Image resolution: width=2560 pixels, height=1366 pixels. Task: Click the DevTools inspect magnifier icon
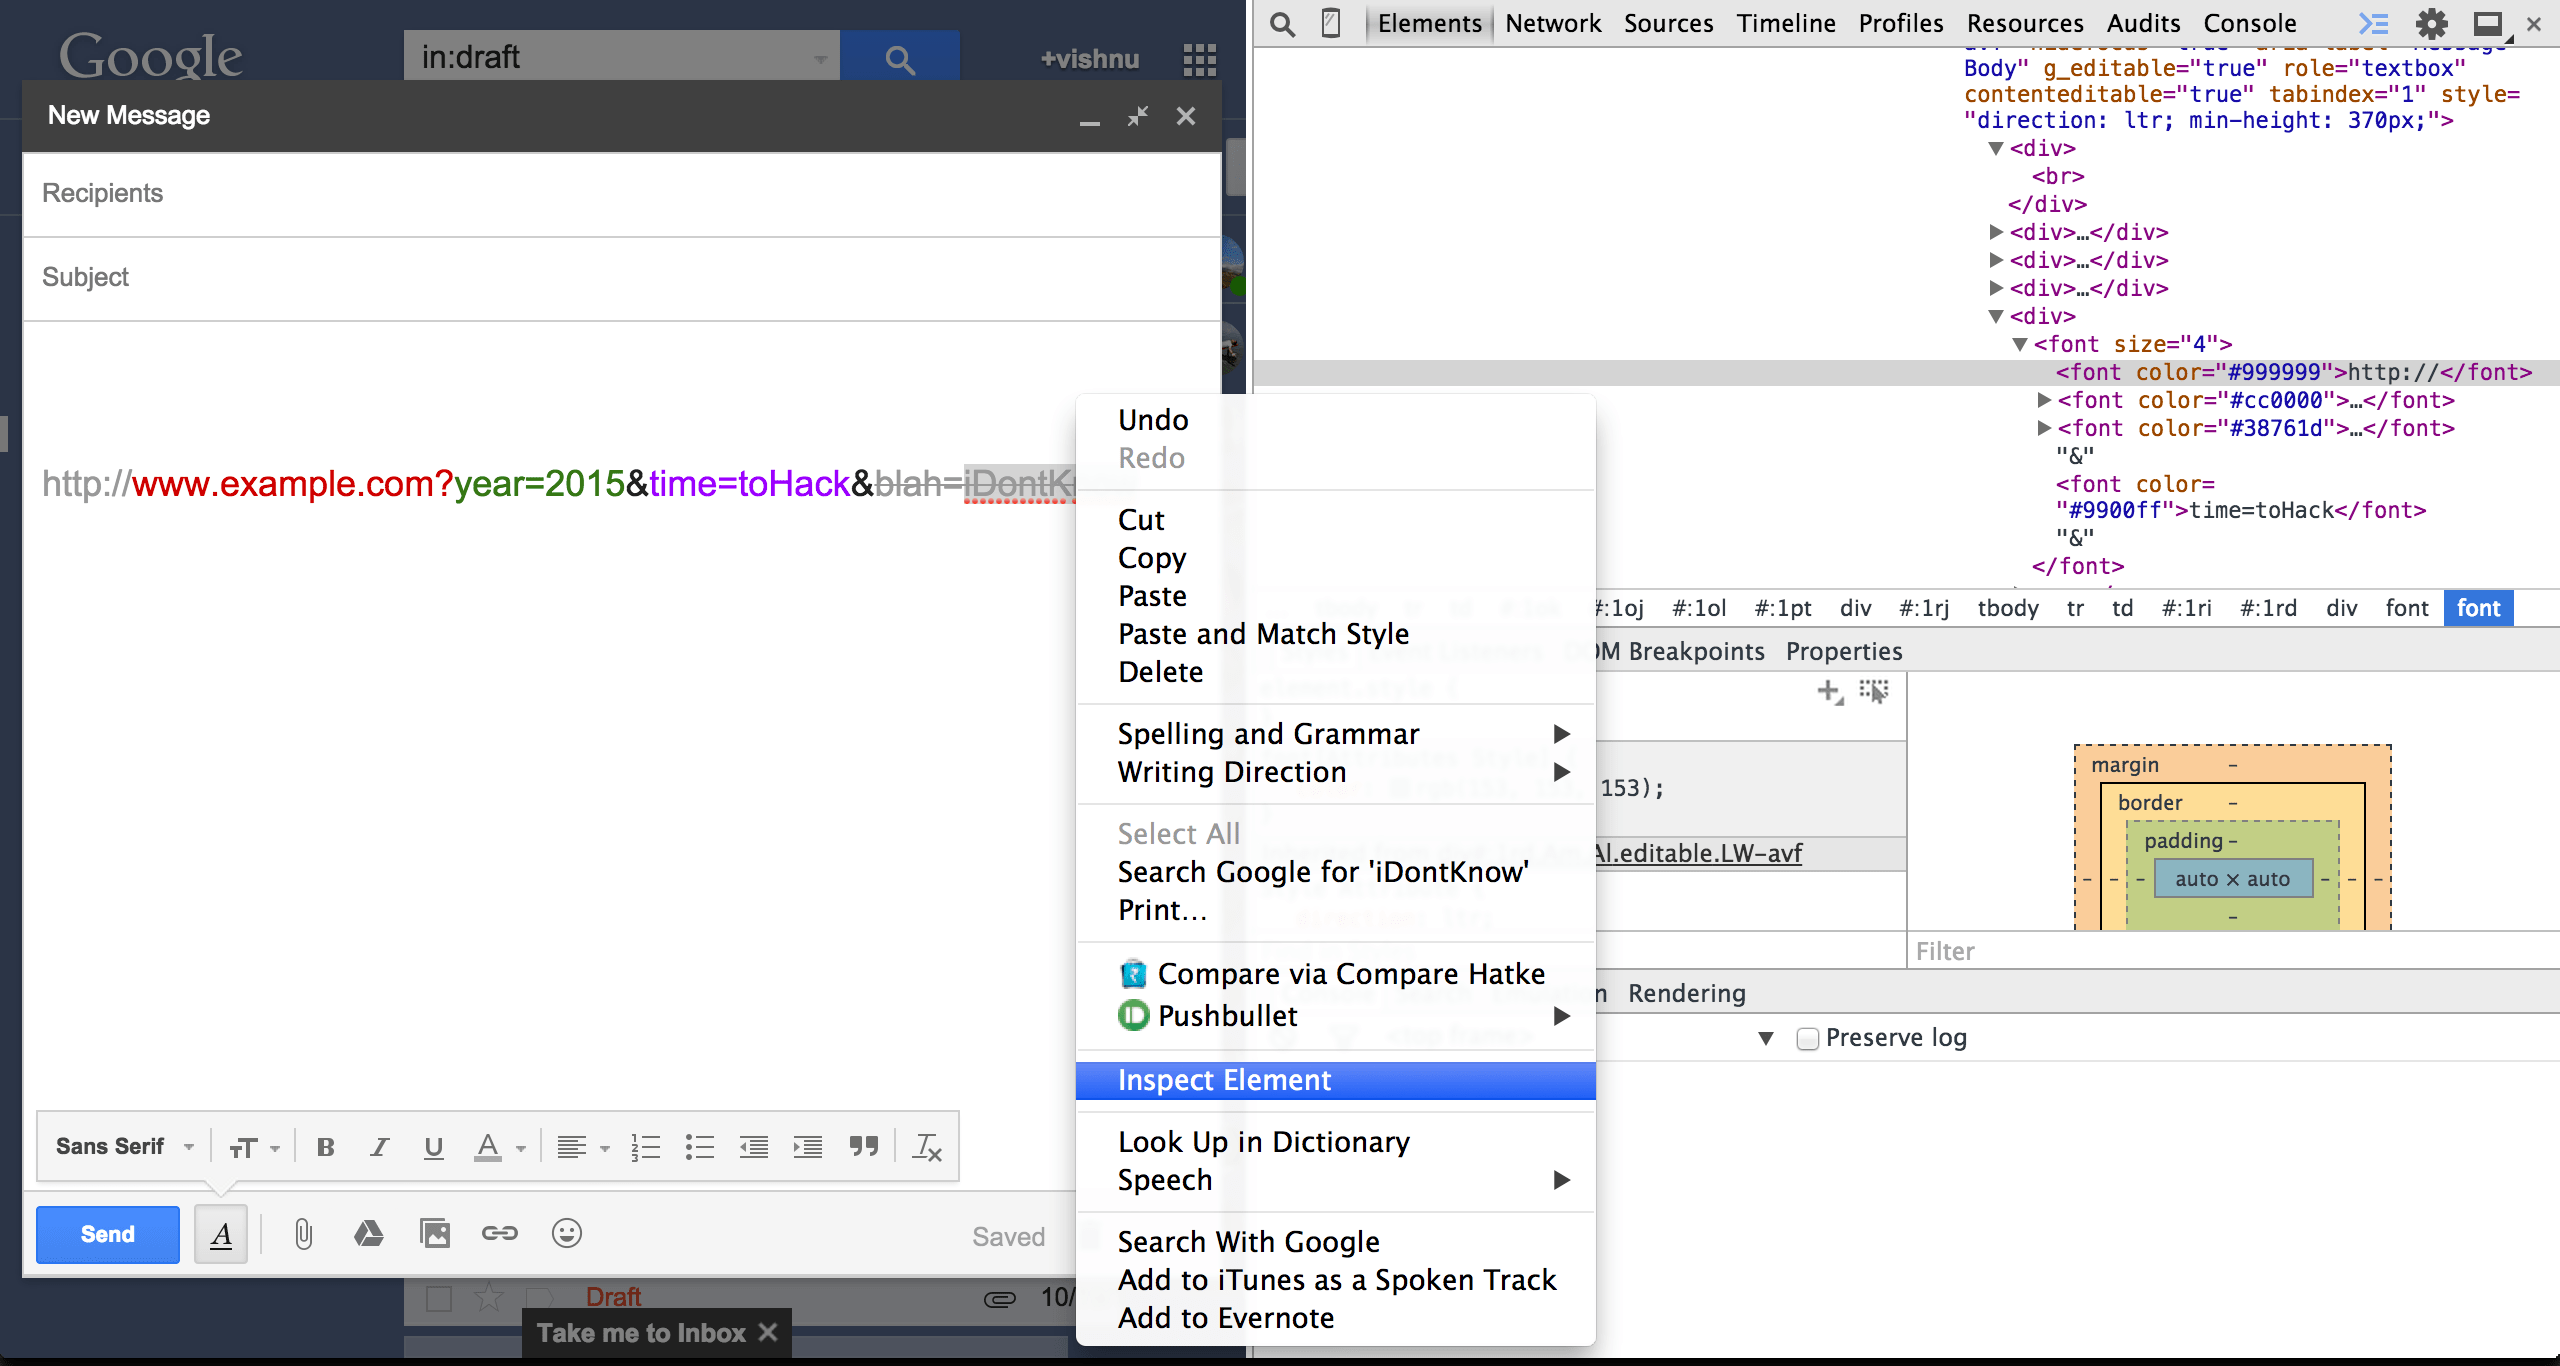1282,23
